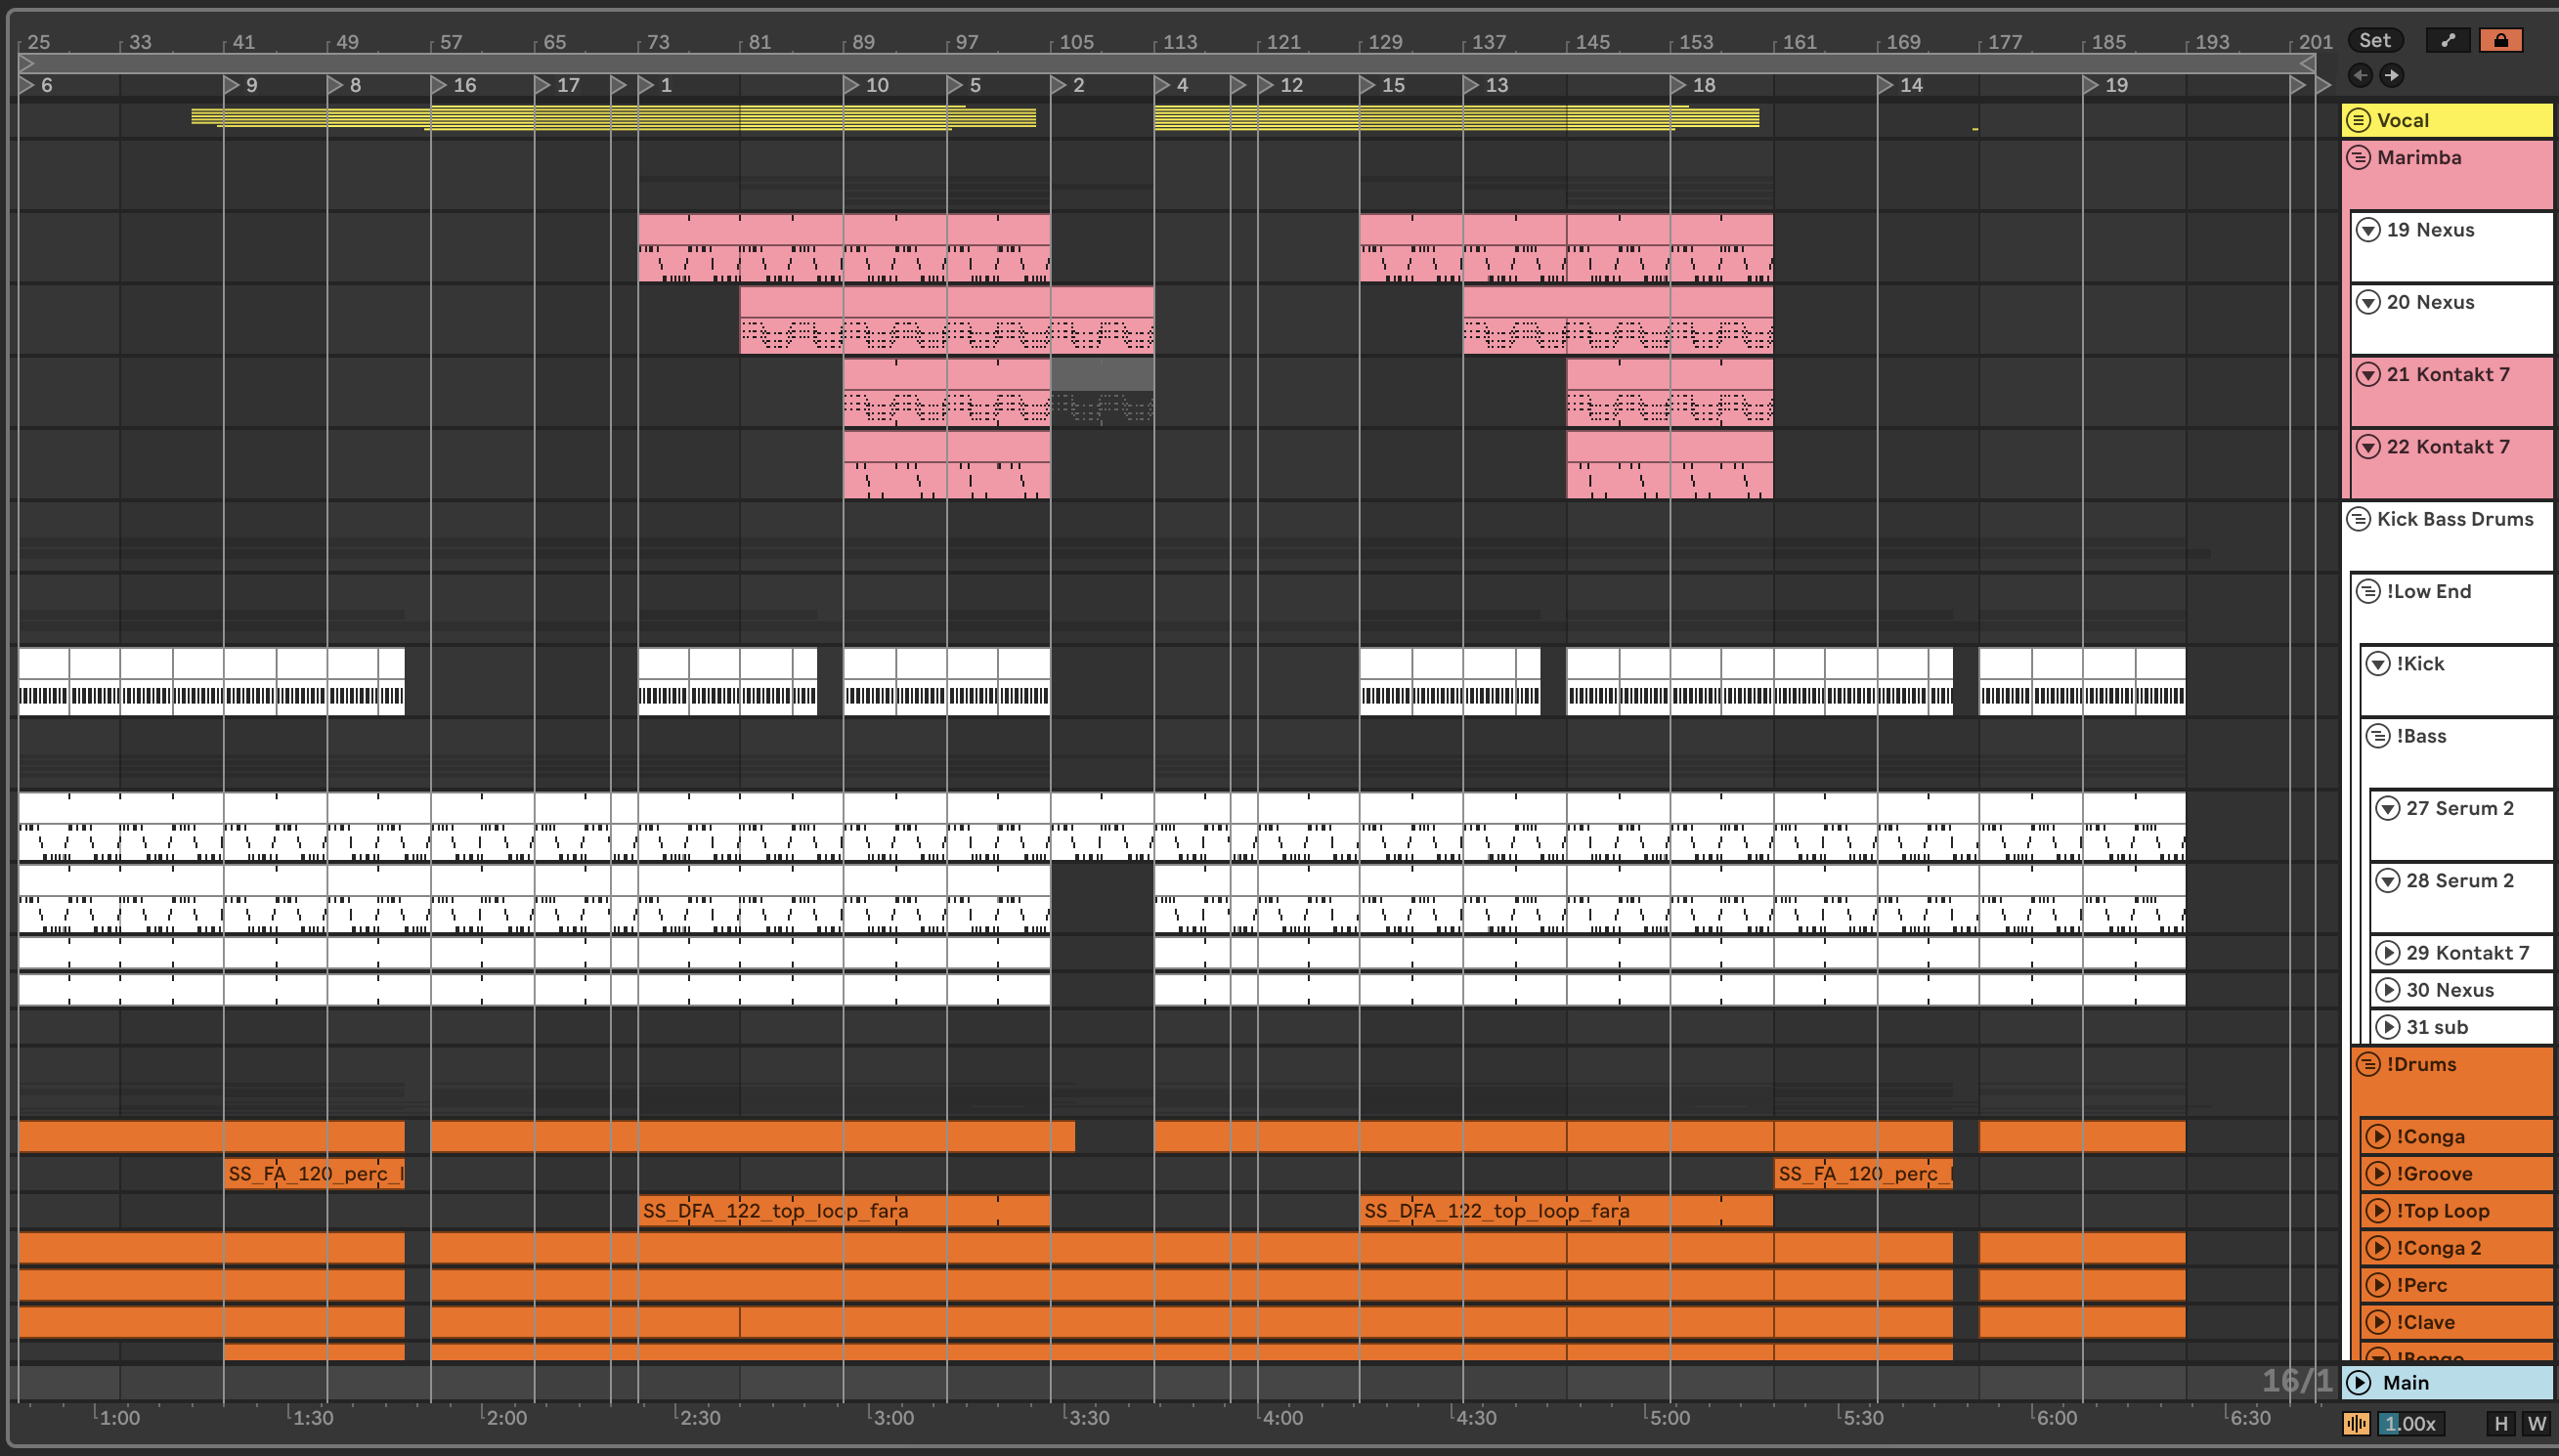This screenshot has height=1456, width=2559.
Task: Fold the Marimba group track
Action: (2358, 158)
